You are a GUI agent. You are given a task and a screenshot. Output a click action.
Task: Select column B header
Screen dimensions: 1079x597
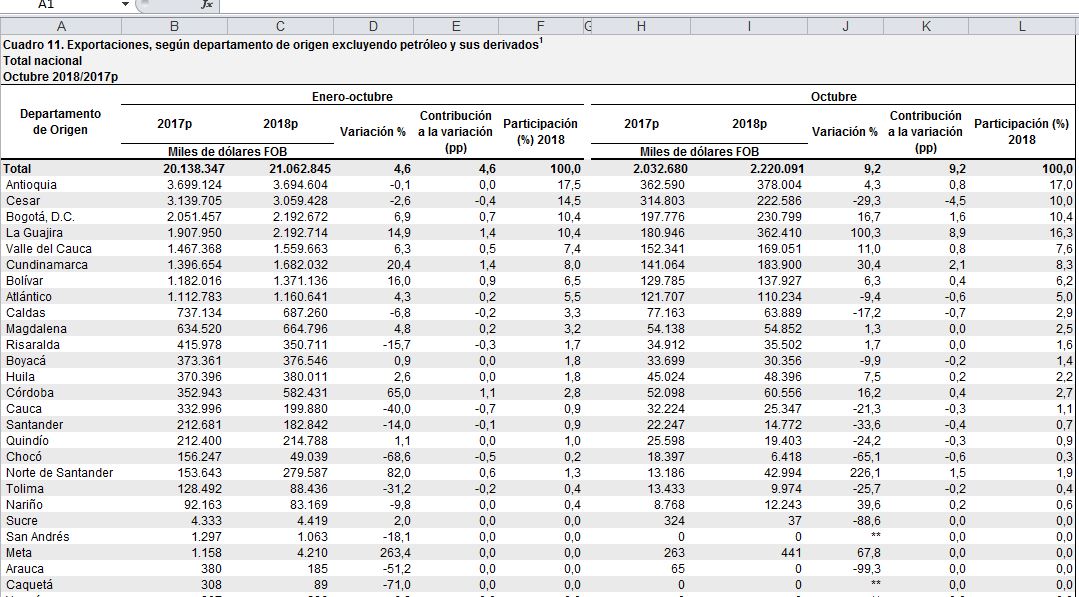point(174,27)
